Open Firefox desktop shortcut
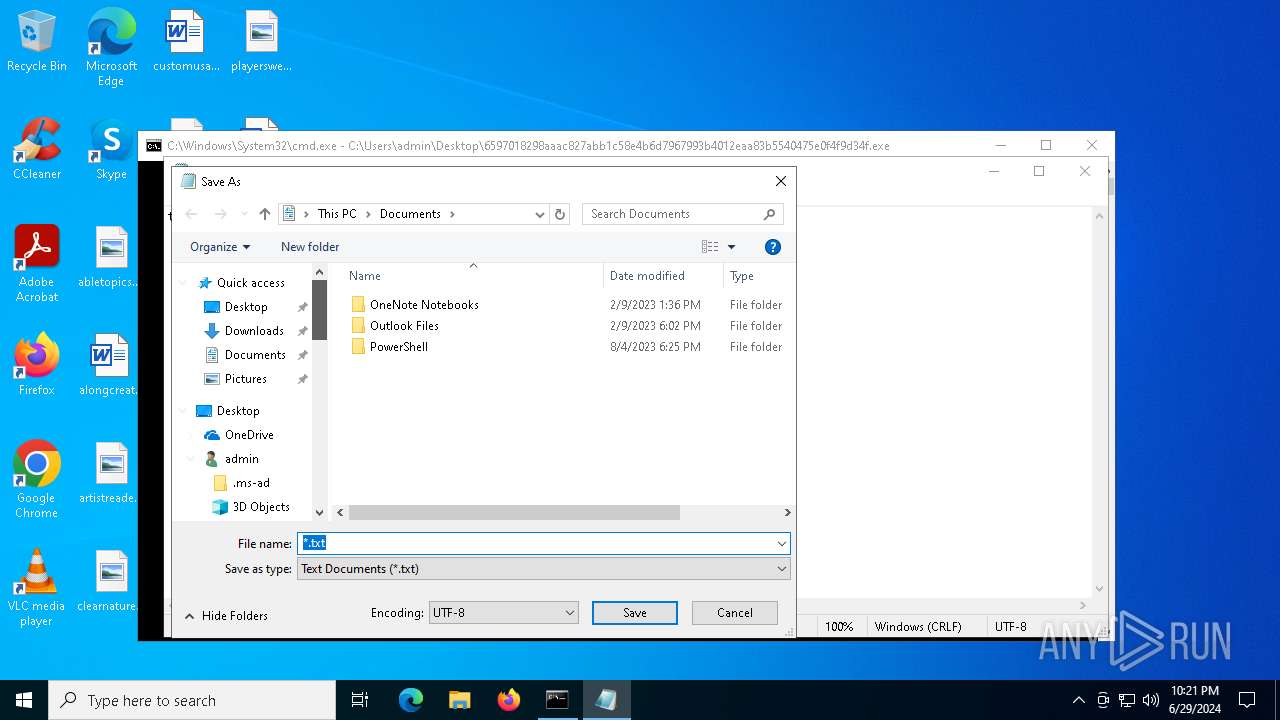The image size is (1280, 720). pyautogui.click(x=37, y=365)
